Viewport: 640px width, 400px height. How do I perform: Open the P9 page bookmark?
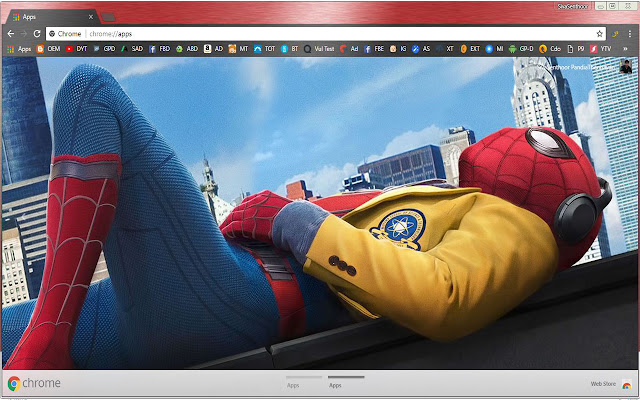pos(576,49)
